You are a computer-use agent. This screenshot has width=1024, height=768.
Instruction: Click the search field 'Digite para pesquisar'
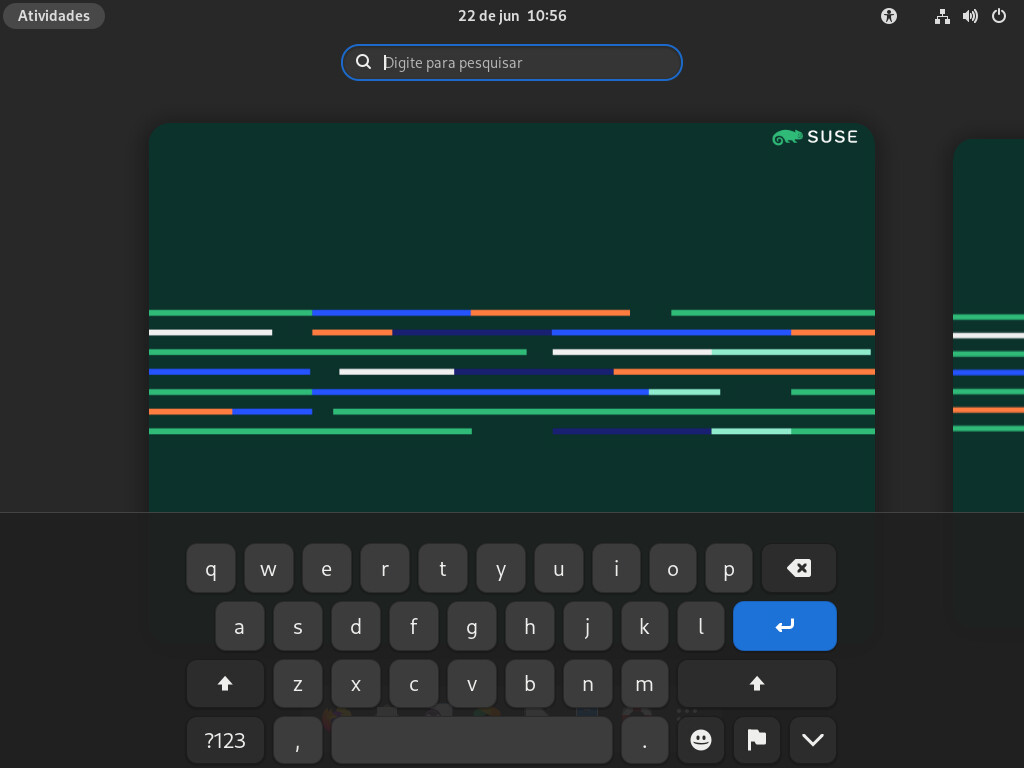[512, 62]
